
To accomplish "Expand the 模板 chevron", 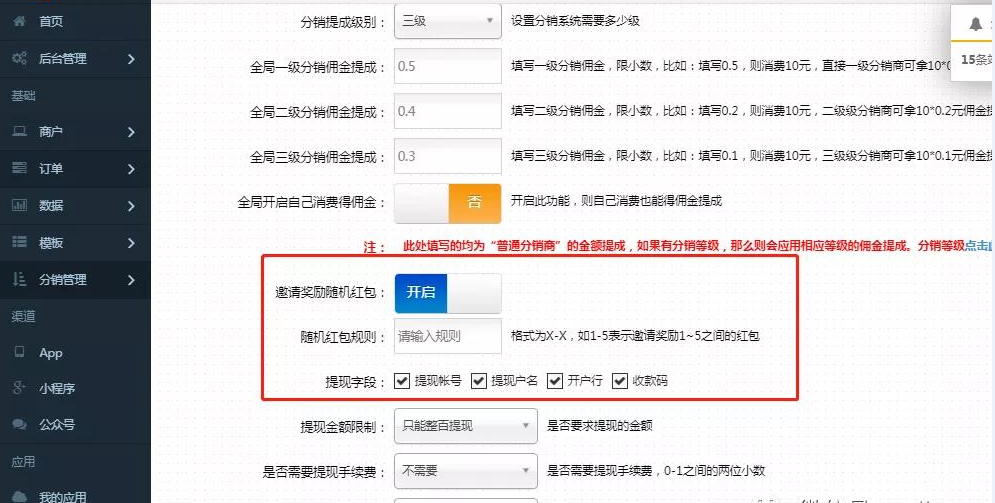I will pyautogui.click(x=131, y=242).
